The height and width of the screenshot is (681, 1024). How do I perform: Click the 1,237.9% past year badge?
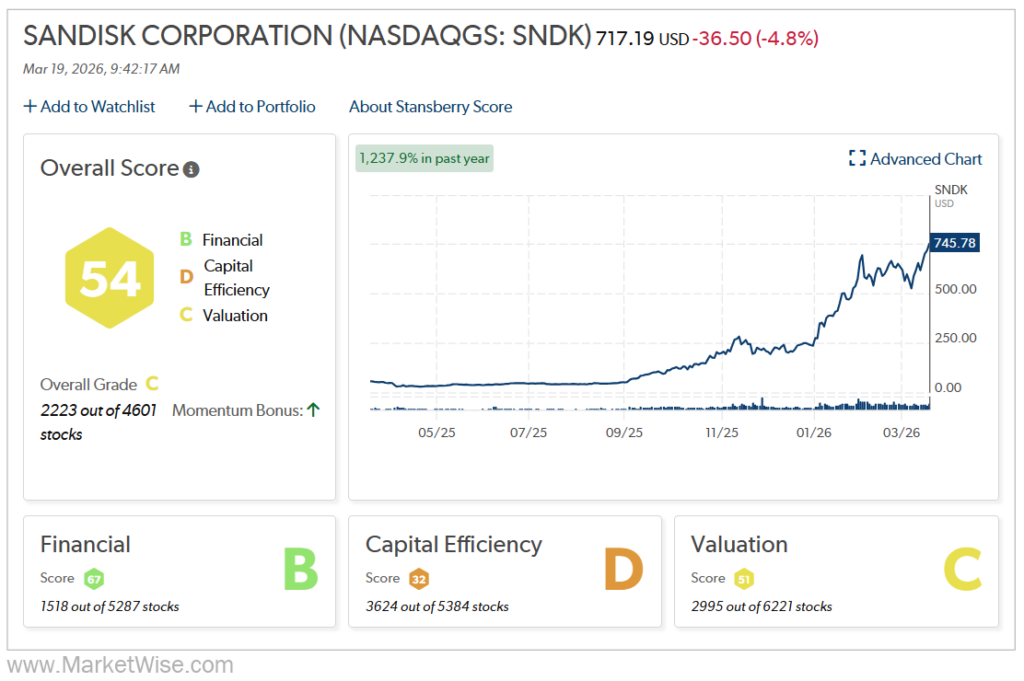[x=424, y=158]
